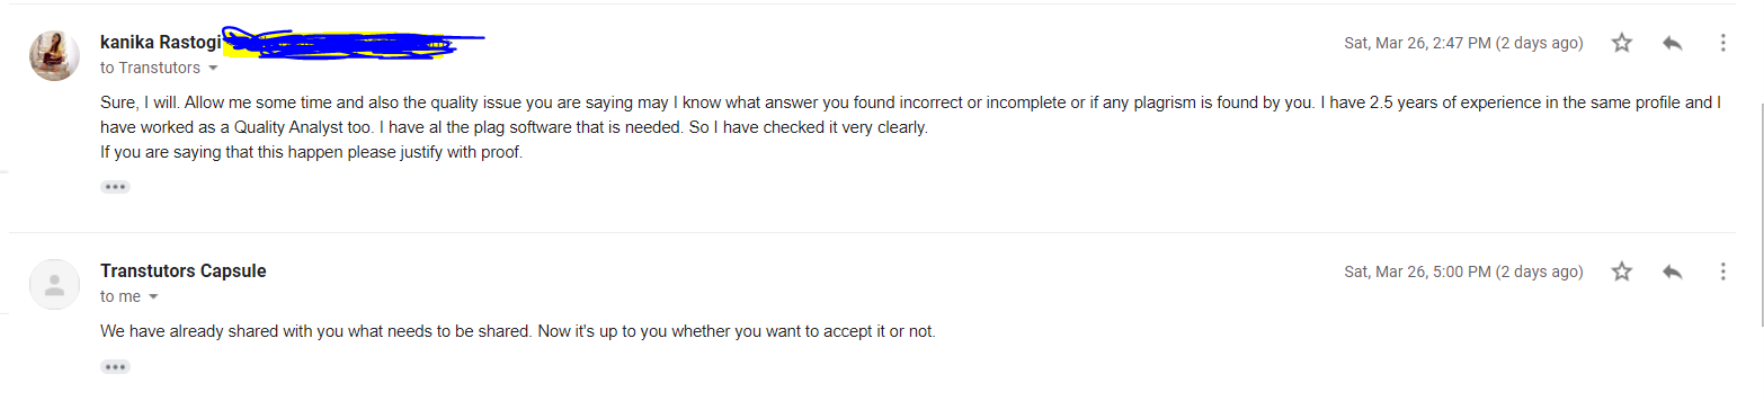
Task: Reply to kanika Rastogi's message
Action: coord(1672,43)
